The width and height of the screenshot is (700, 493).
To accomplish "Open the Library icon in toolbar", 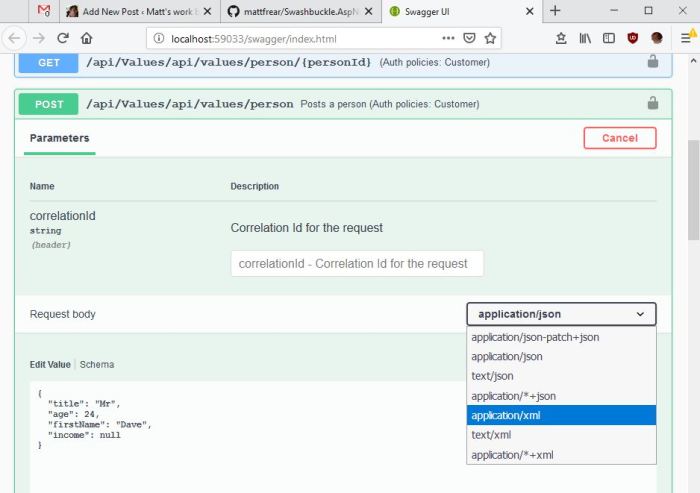I will coord(586,38).
